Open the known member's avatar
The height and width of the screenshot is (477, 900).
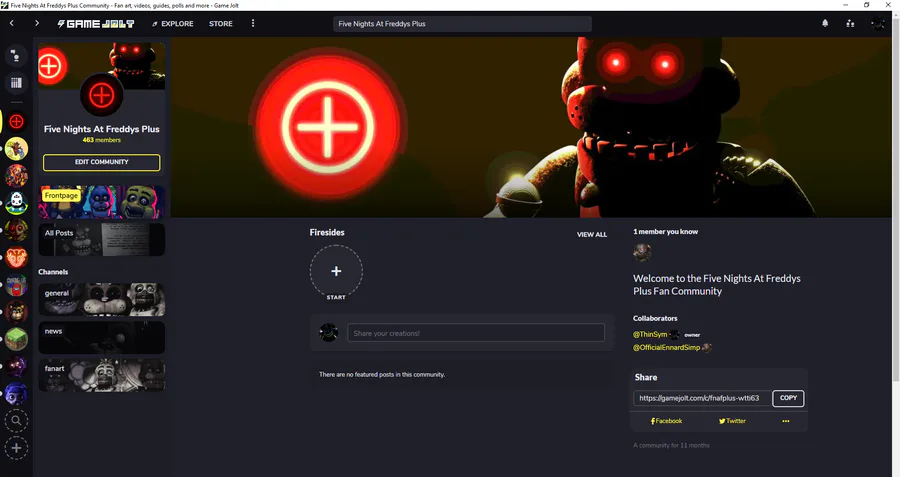(x=642, y=252)
